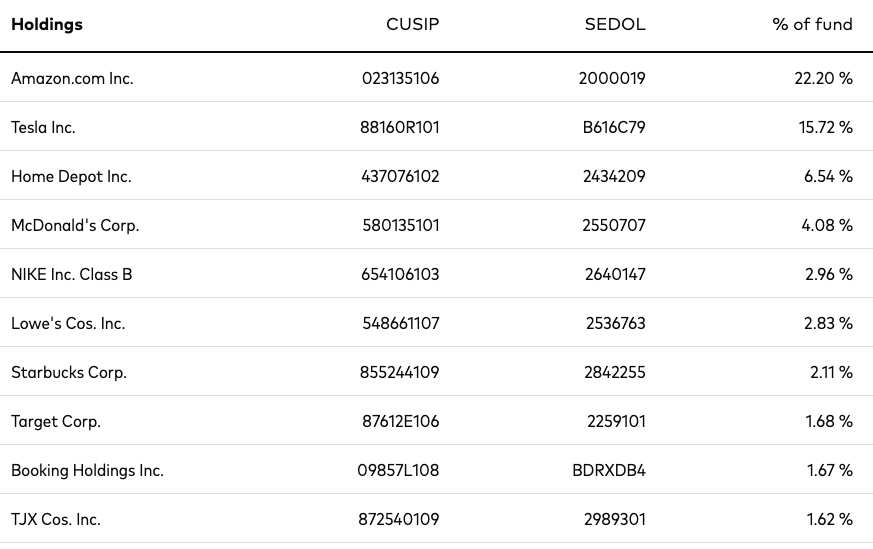The height and width of the screenshot is (549, 873).
Task: Click Lowe's Cos. Inc. holding name
Action: [x=68, y=323]
